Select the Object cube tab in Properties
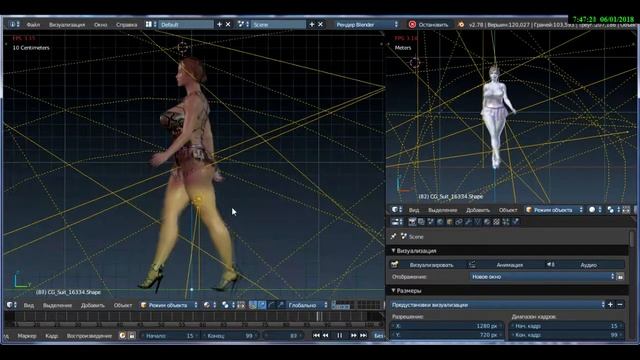Screen dimensions: 640x360 [449, 222]
